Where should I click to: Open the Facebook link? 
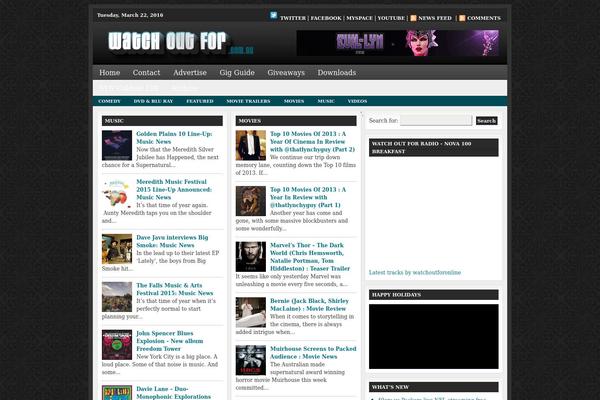click(x=326, y=18)
